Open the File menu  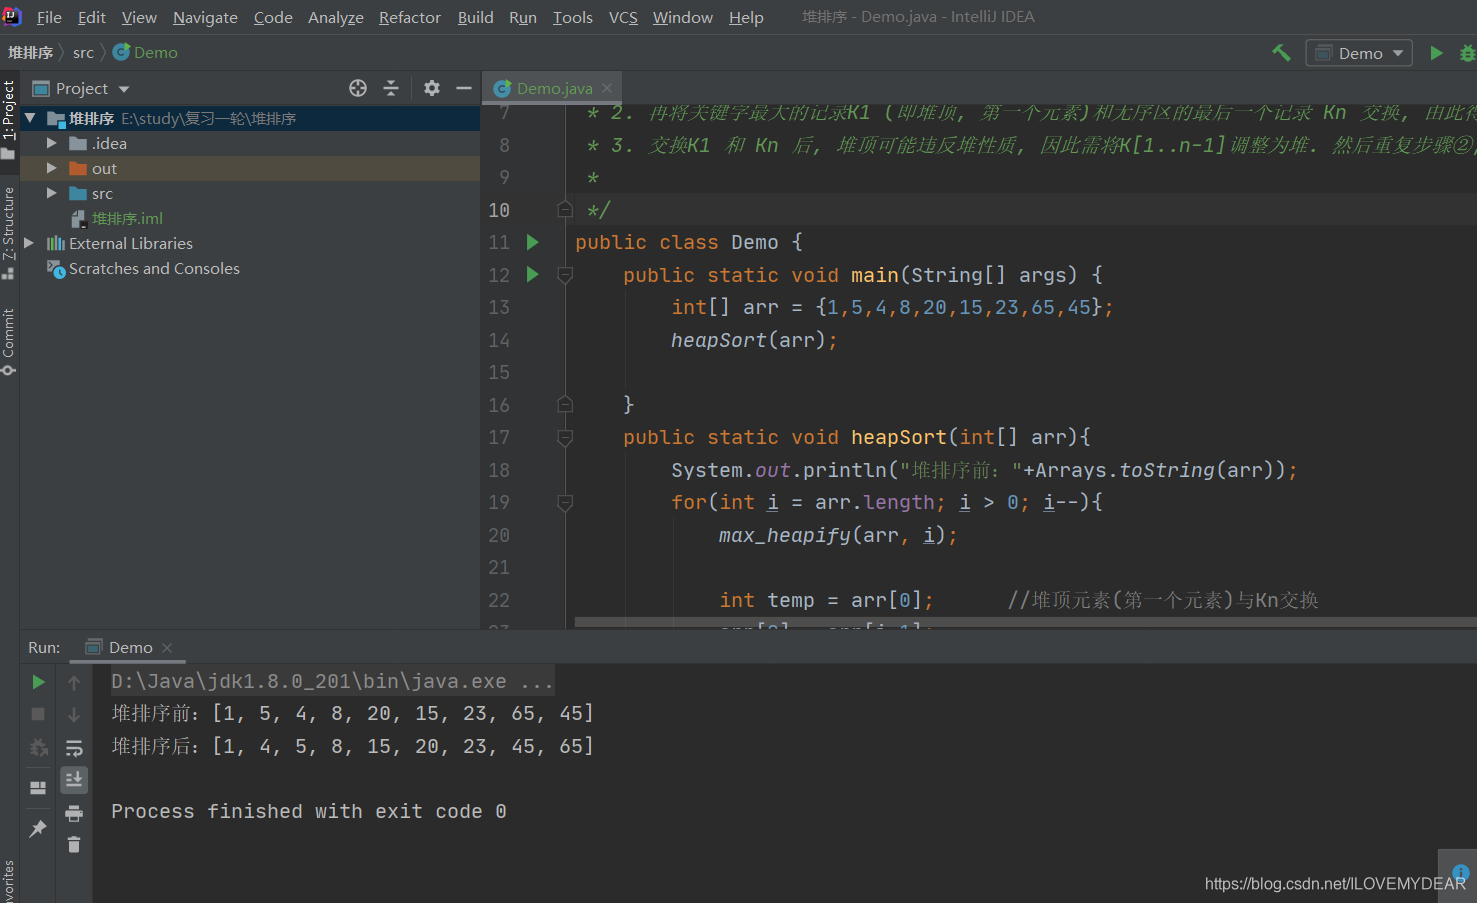coord(49,17)
